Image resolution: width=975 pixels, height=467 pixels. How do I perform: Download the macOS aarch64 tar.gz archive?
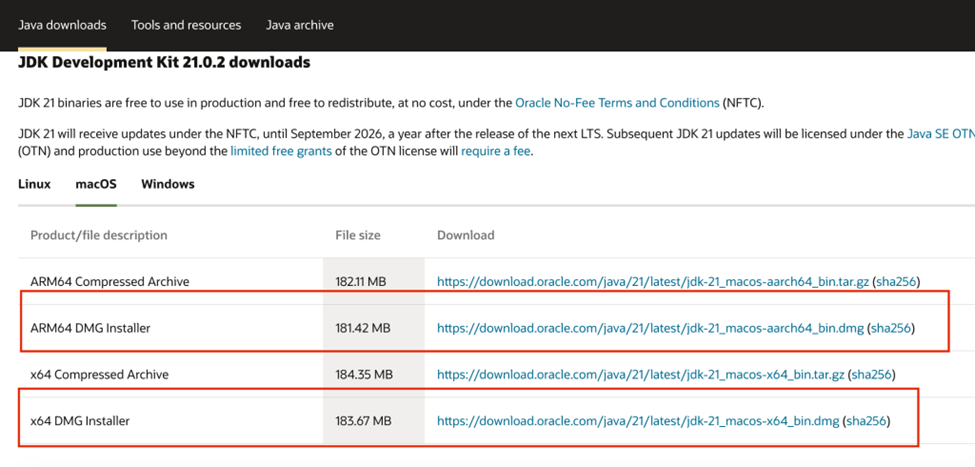[x=653, y=282]
